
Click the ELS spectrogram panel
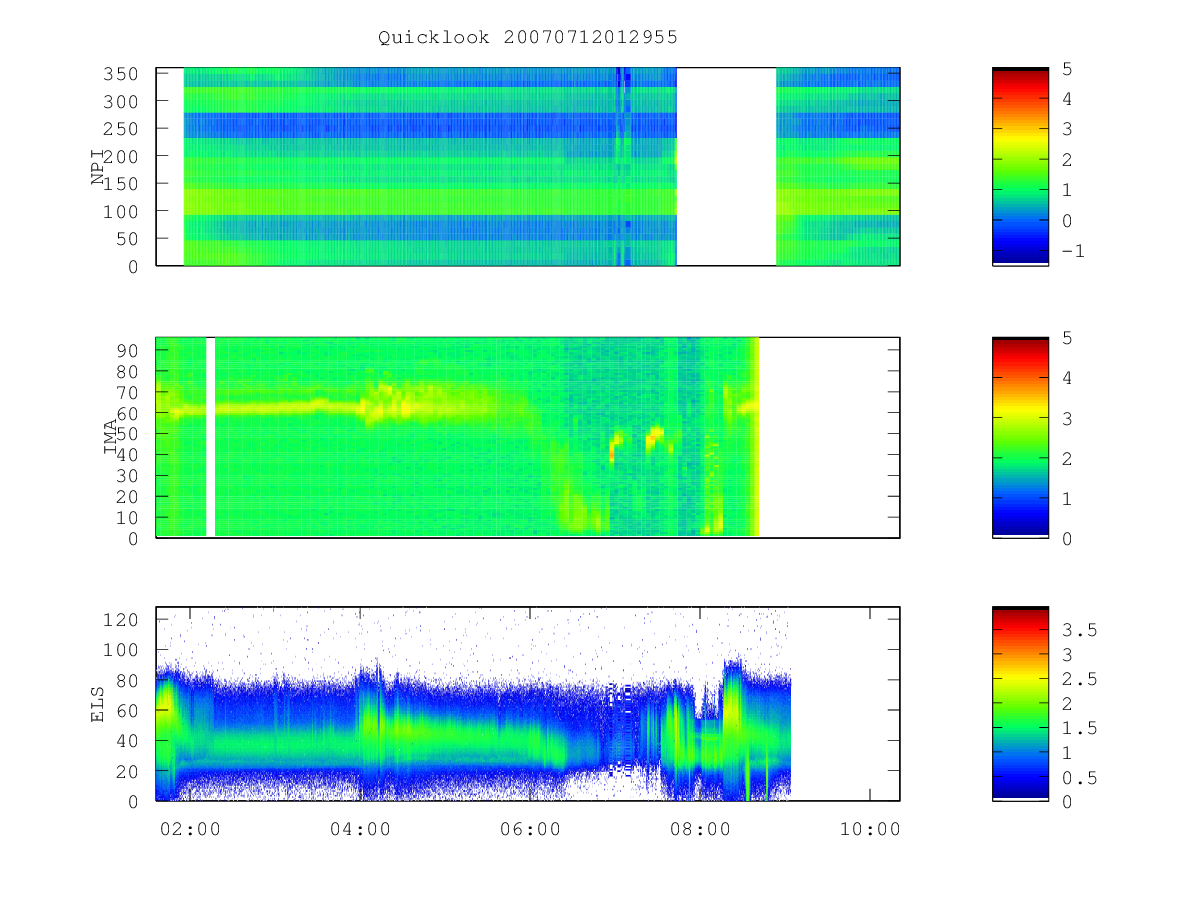tap(528, 704)
